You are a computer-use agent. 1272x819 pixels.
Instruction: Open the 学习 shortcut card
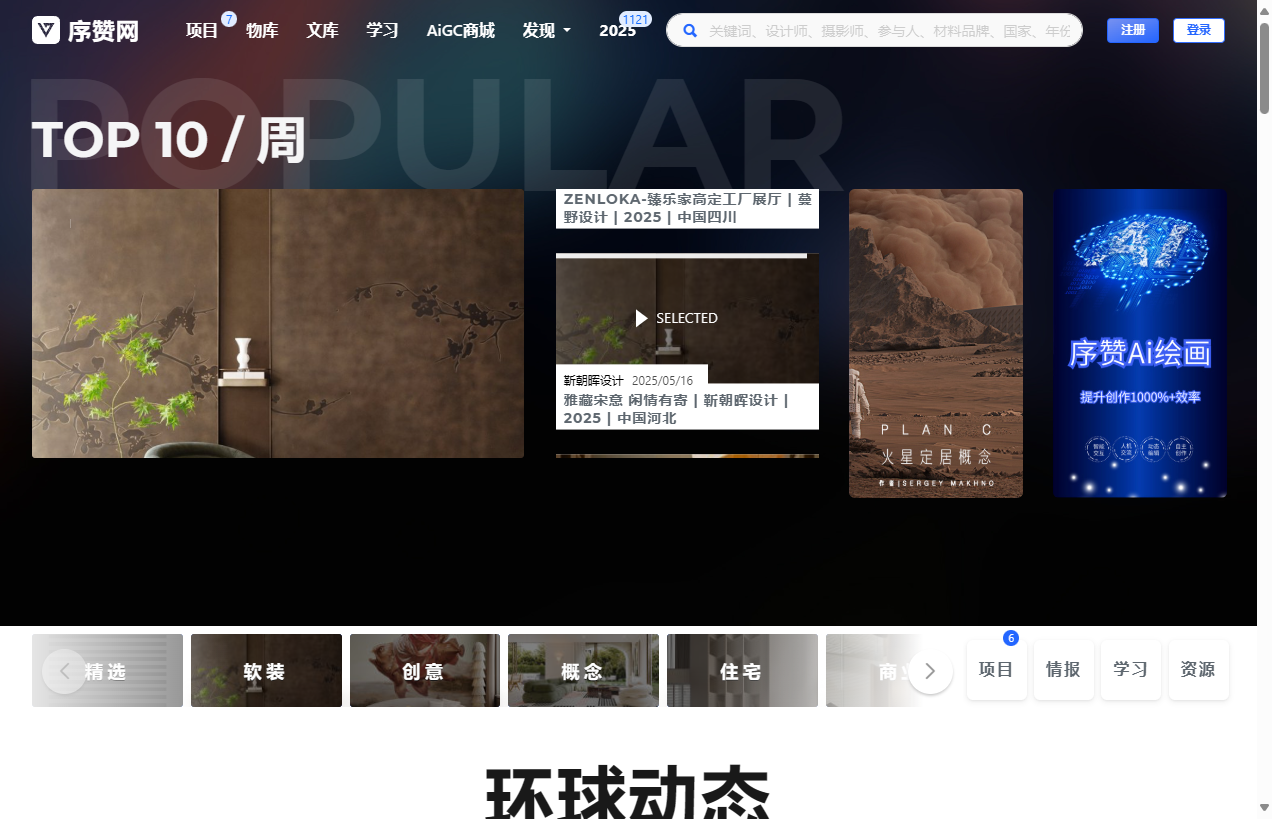pyautogui.click(x=1130, y=670)
